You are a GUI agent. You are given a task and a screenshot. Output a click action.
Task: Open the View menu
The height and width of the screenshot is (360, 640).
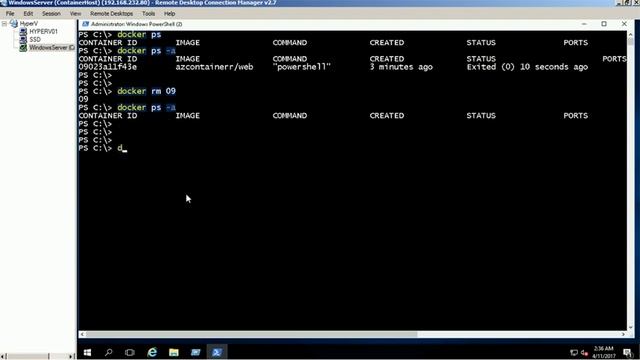(75, 13)
